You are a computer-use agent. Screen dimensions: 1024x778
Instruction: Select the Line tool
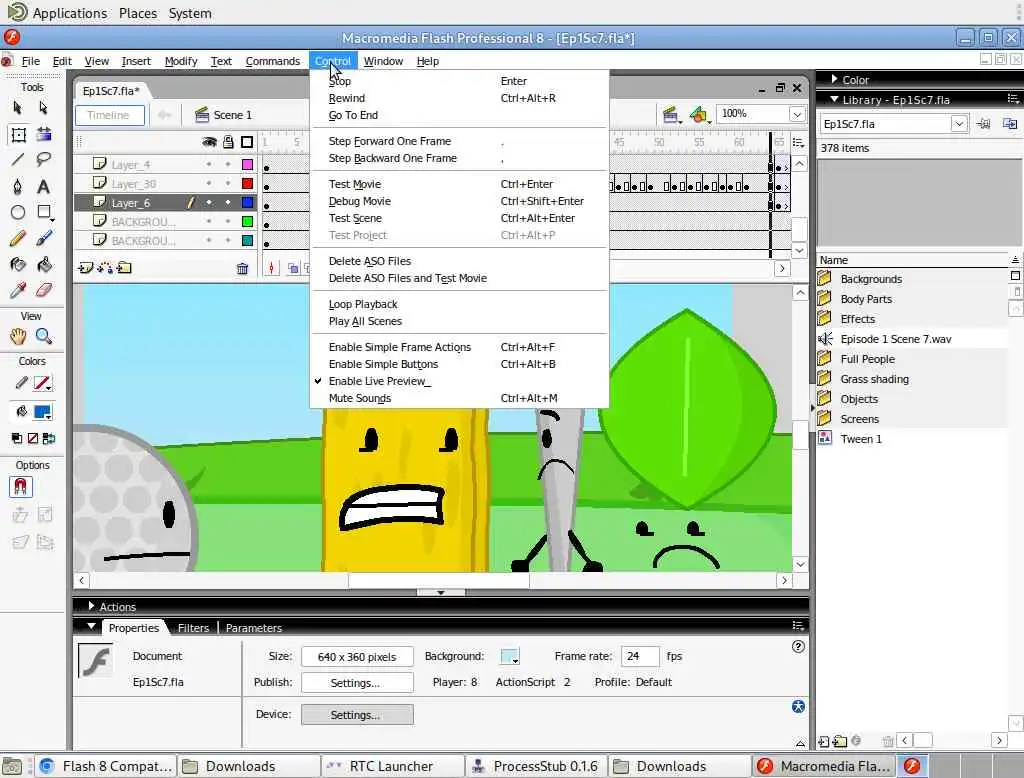coord(18,159)
